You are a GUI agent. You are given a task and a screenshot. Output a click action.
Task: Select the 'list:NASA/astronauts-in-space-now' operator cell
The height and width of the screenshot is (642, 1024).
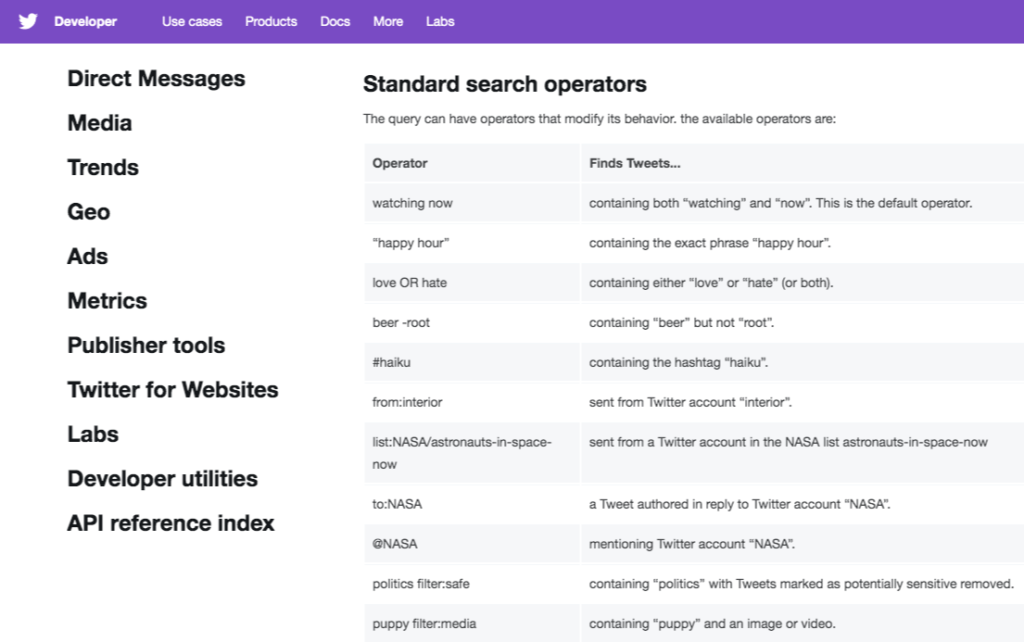pyautogui.click(x=472, y=453)
